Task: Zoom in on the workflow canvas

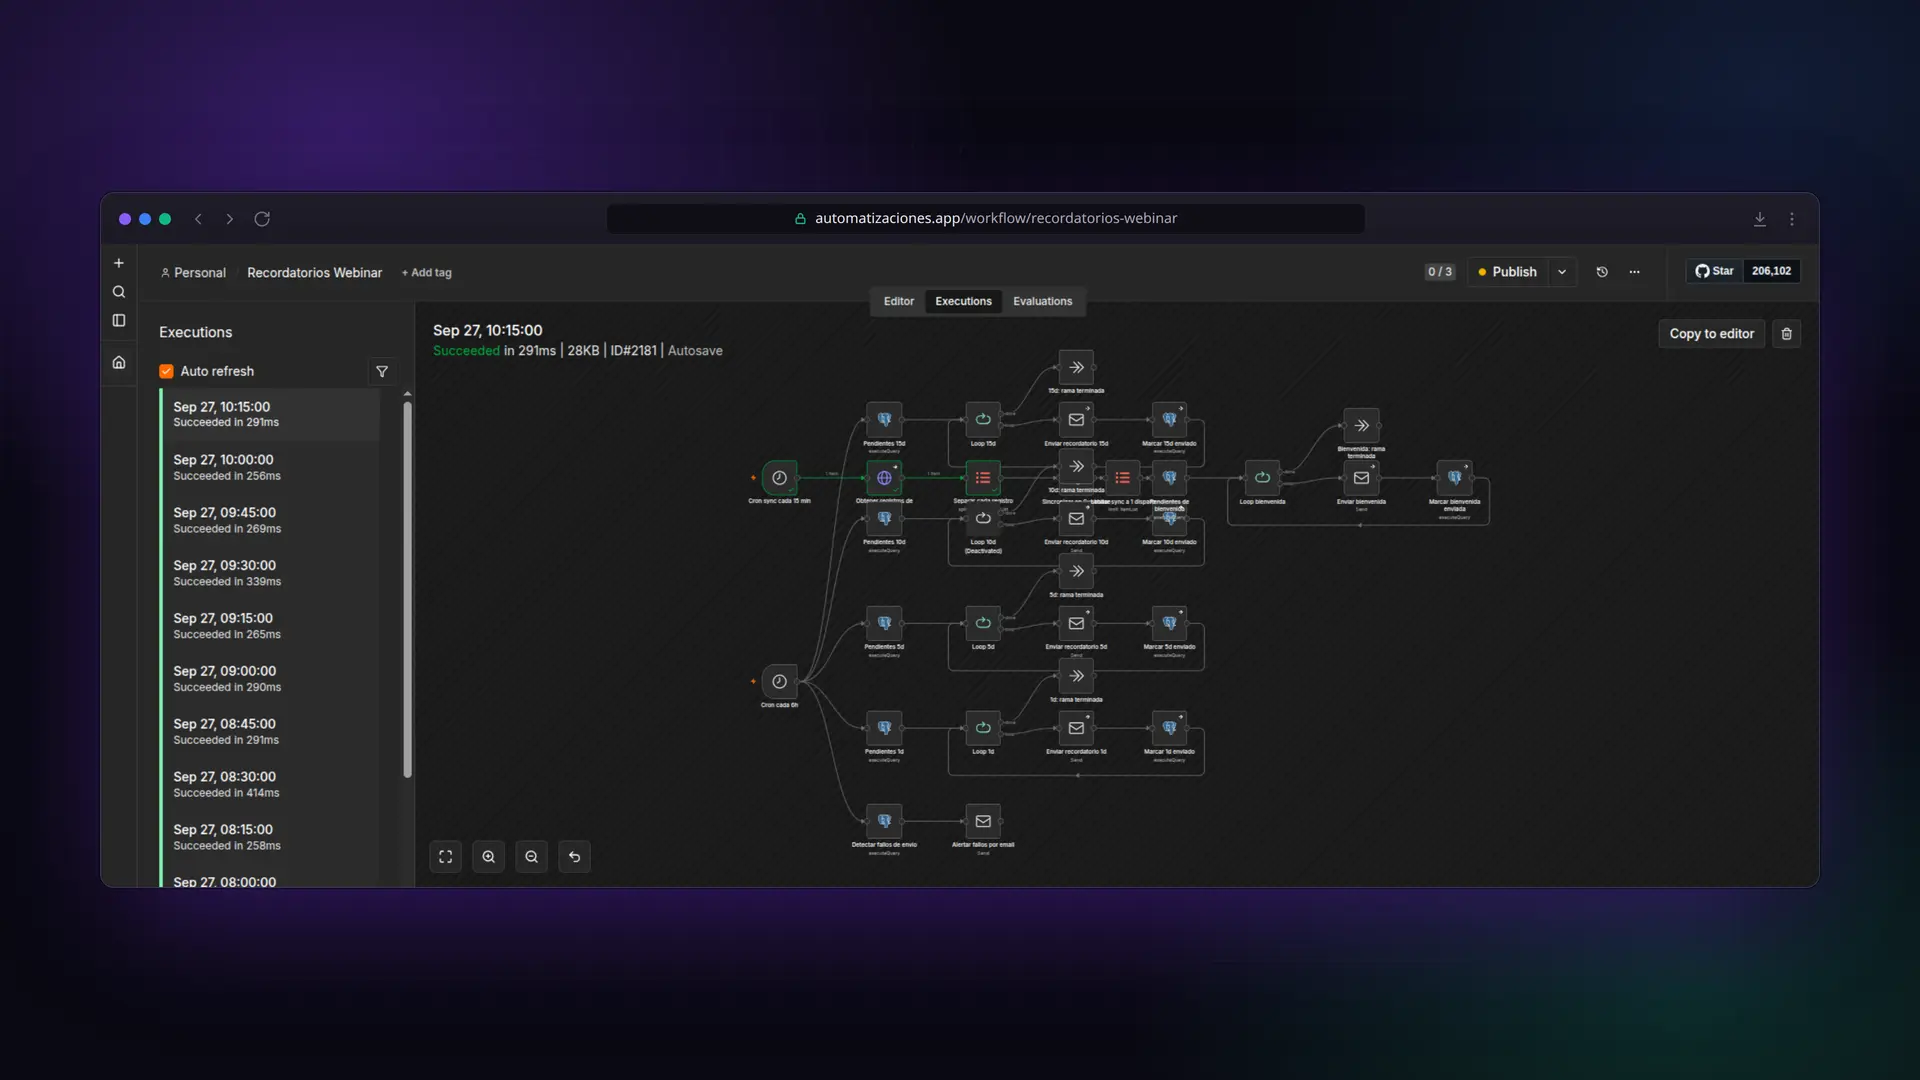Action: (489, 857)
